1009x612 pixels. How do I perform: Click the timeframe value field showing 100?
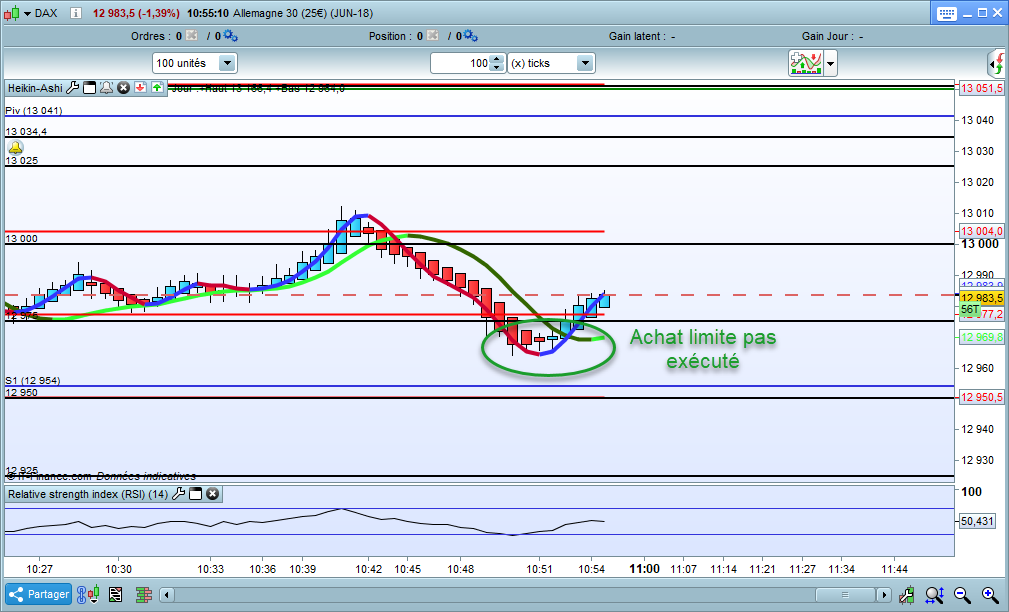(x=460, y=63)
